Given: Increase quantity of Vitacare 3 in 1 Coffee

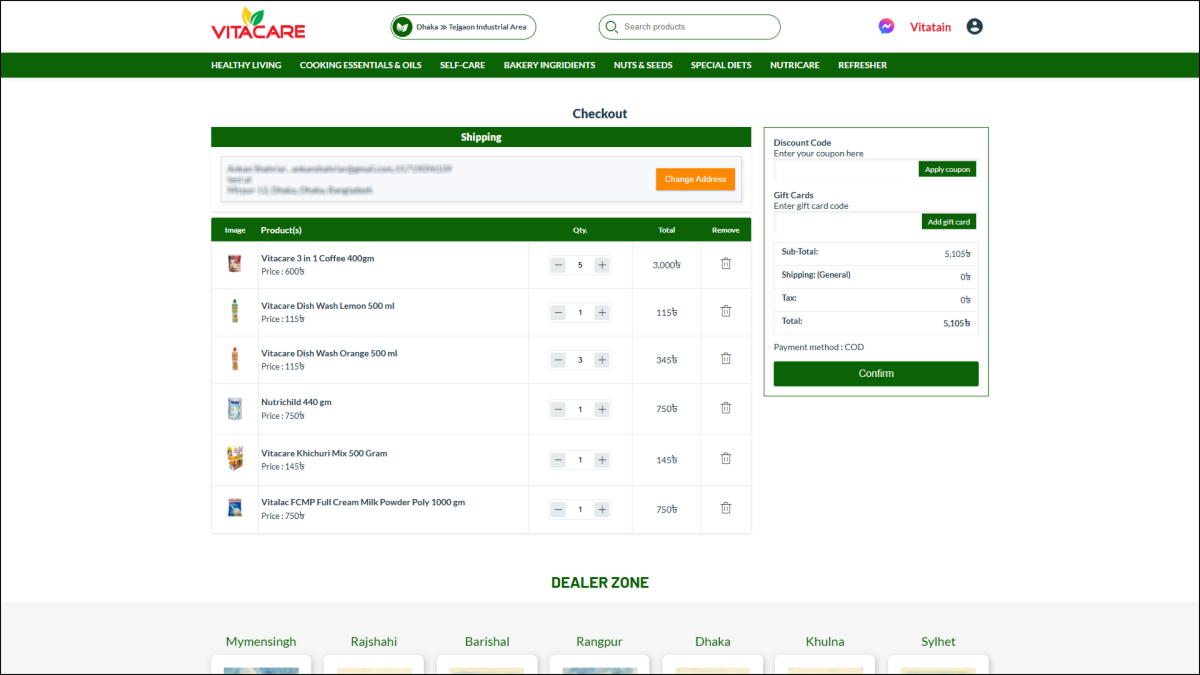Looking at the screenshot, I should click(602, 265).
